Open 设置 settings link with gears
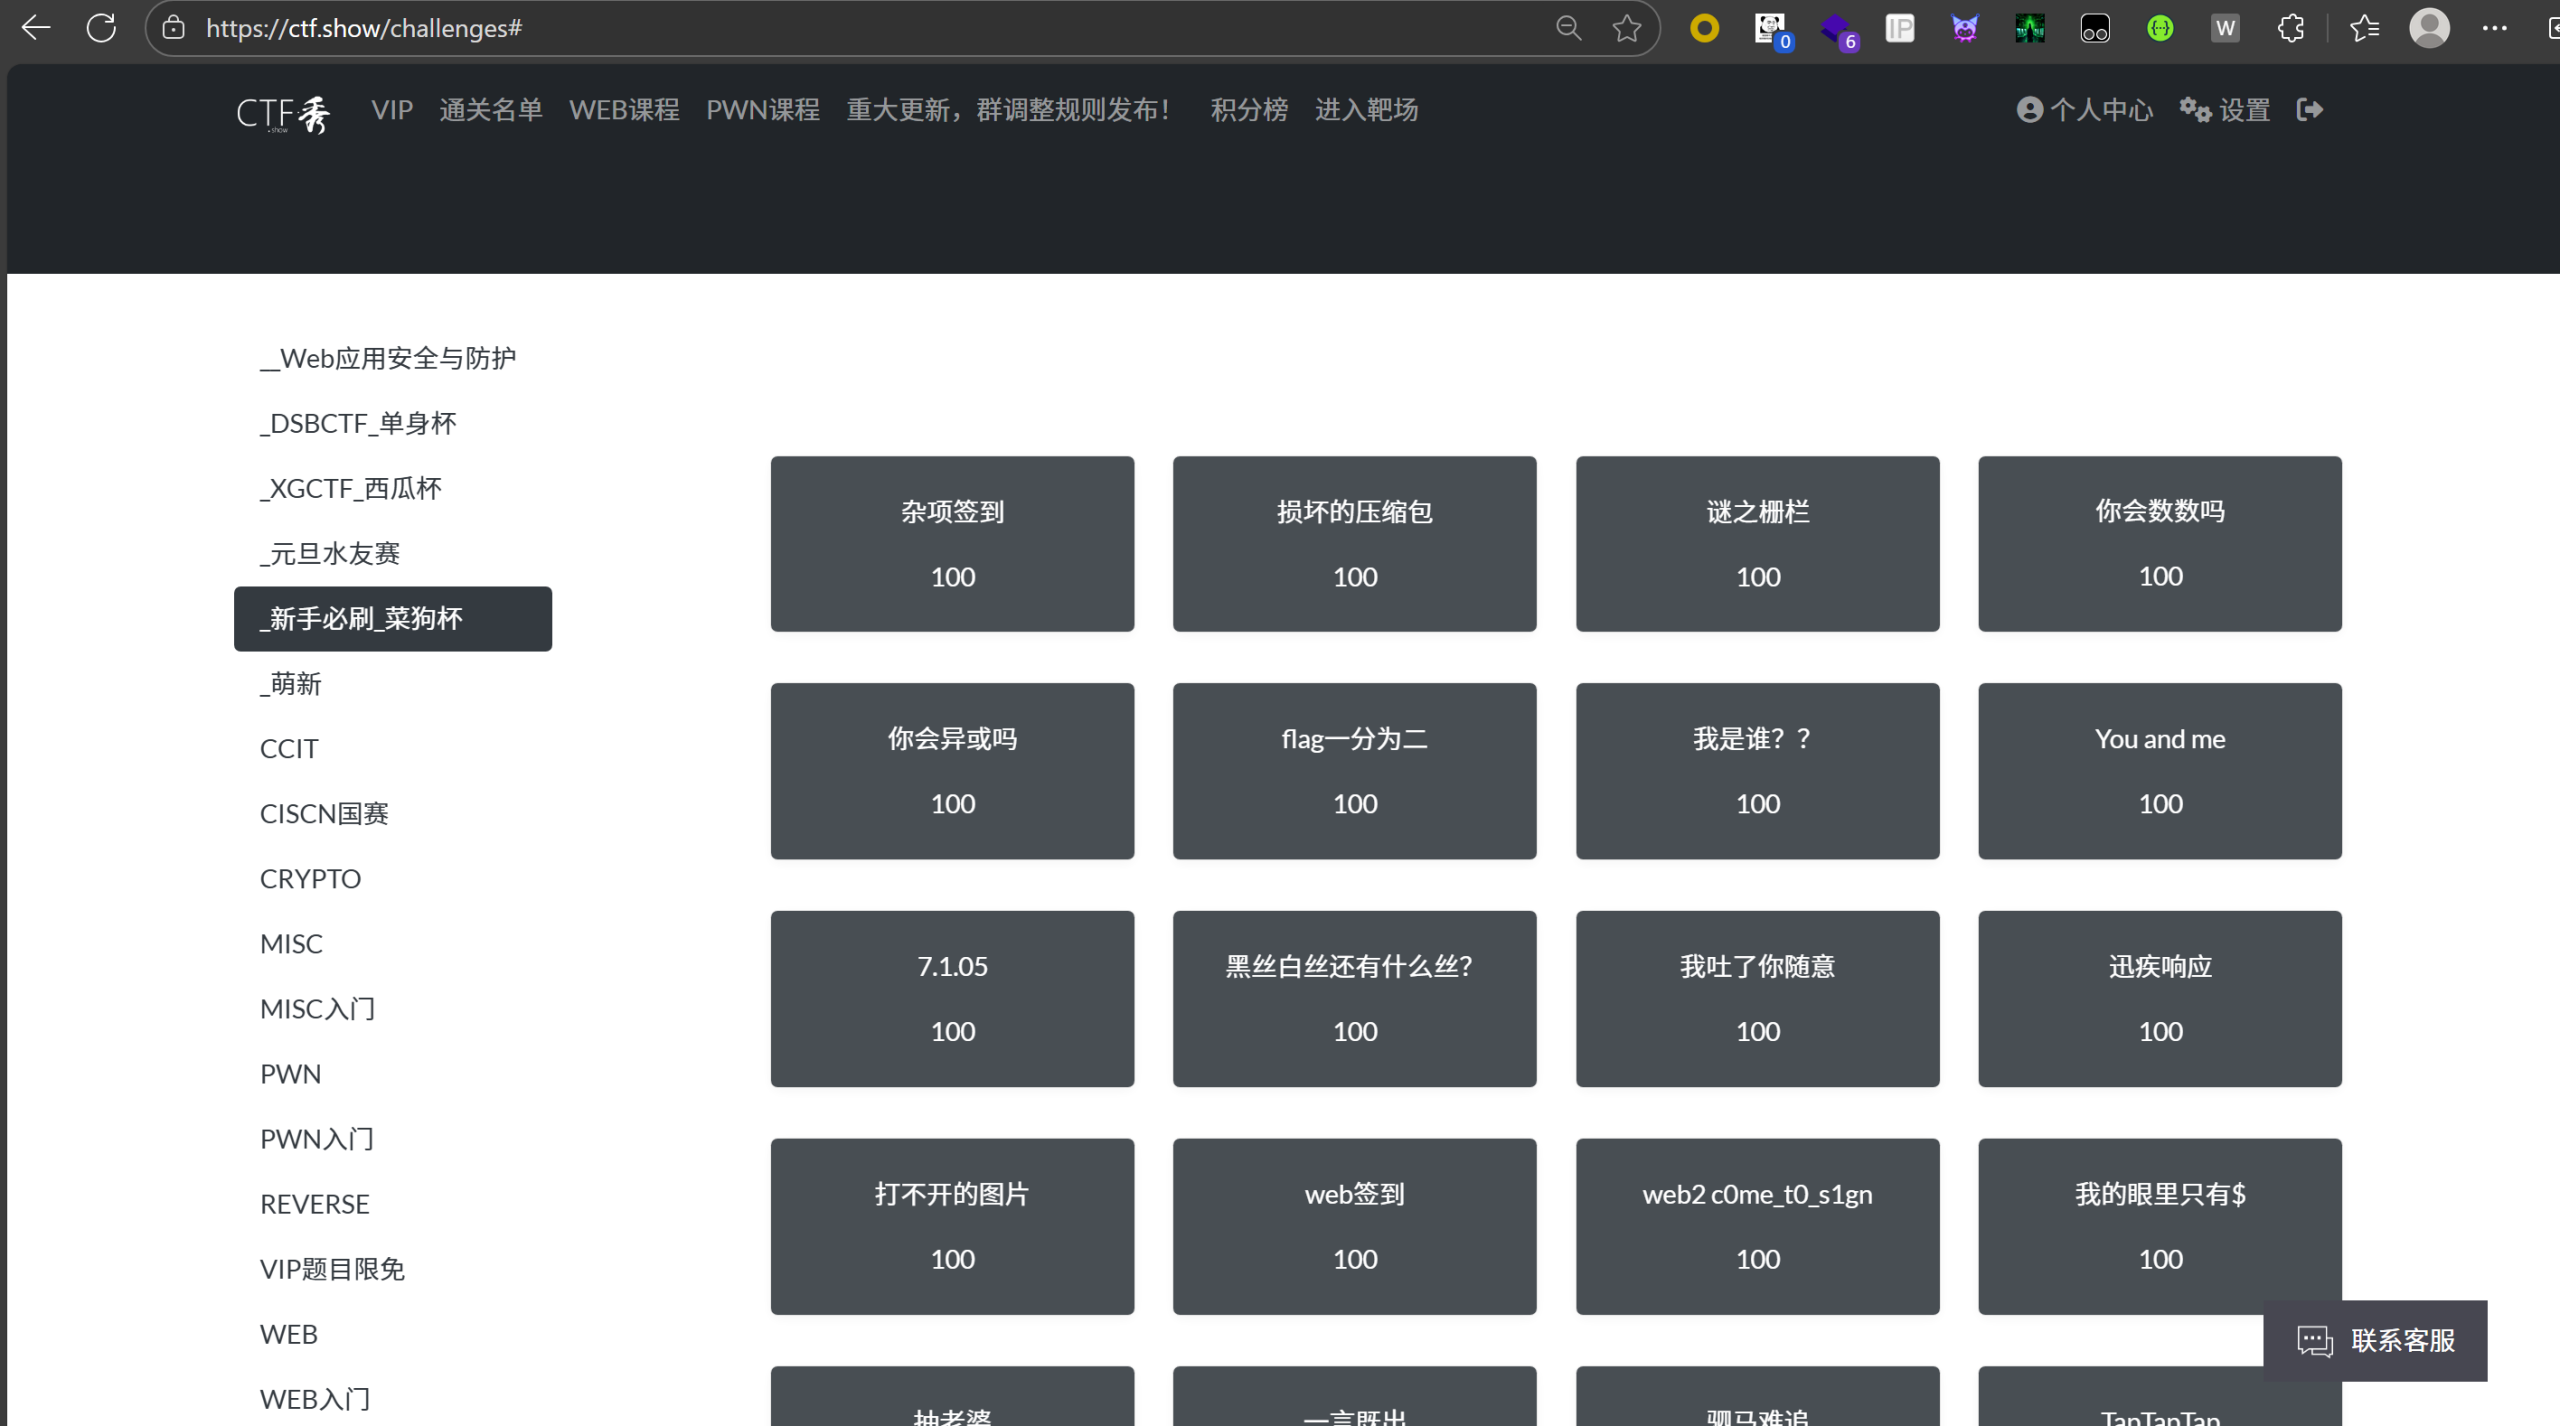The height and width of the screenshot is (1426, 2560). pos(2225,110)
